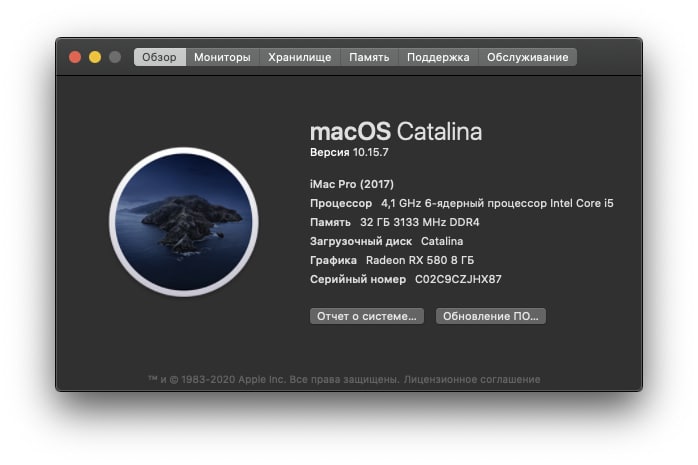Select the serial number C02C9CZJHX87
The width and height of the screenshot is (698, 465).
458,279
